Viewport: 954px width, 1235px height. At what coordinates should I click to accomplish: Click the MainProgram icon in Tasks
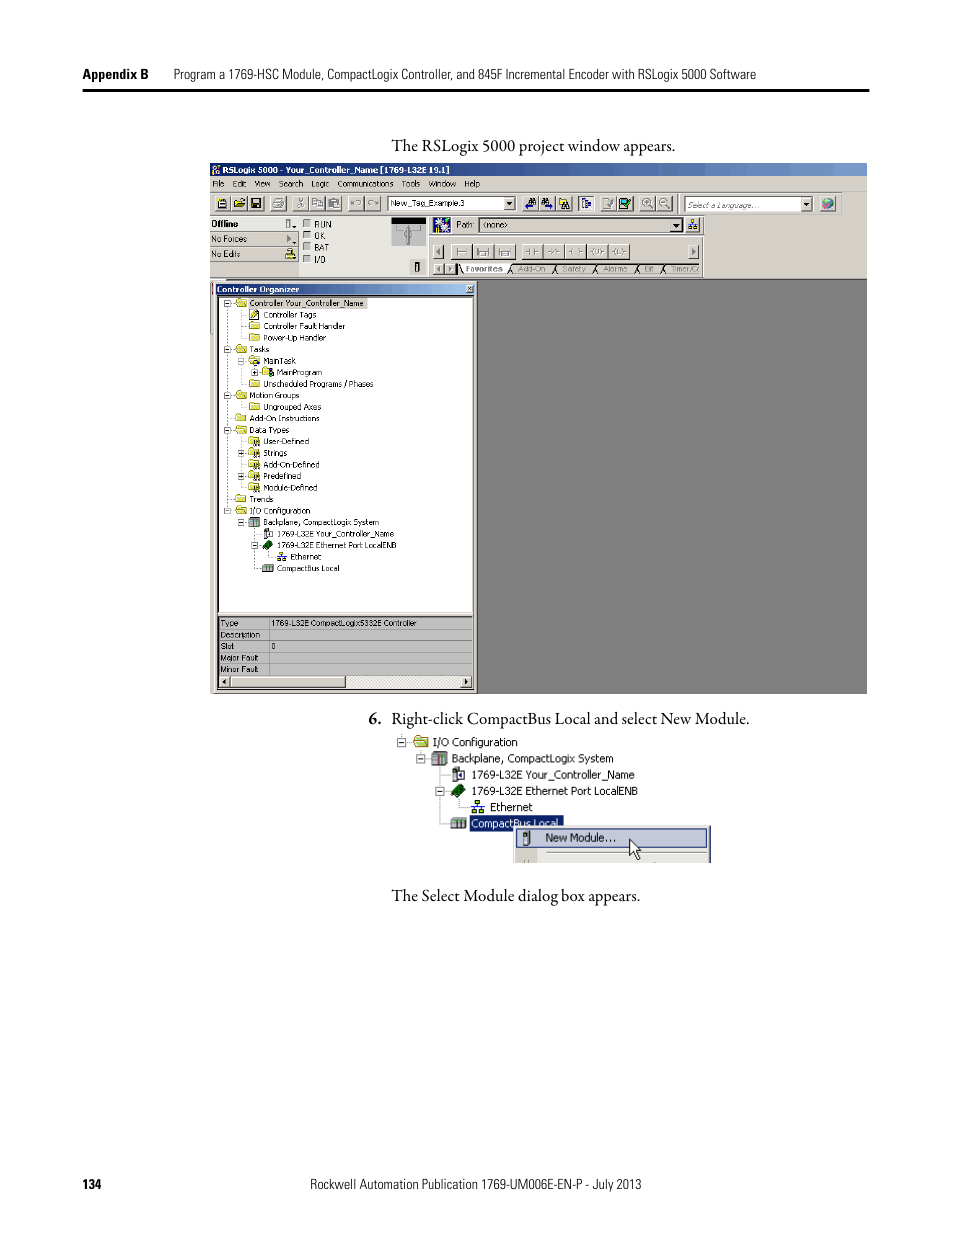click(268, 372)
